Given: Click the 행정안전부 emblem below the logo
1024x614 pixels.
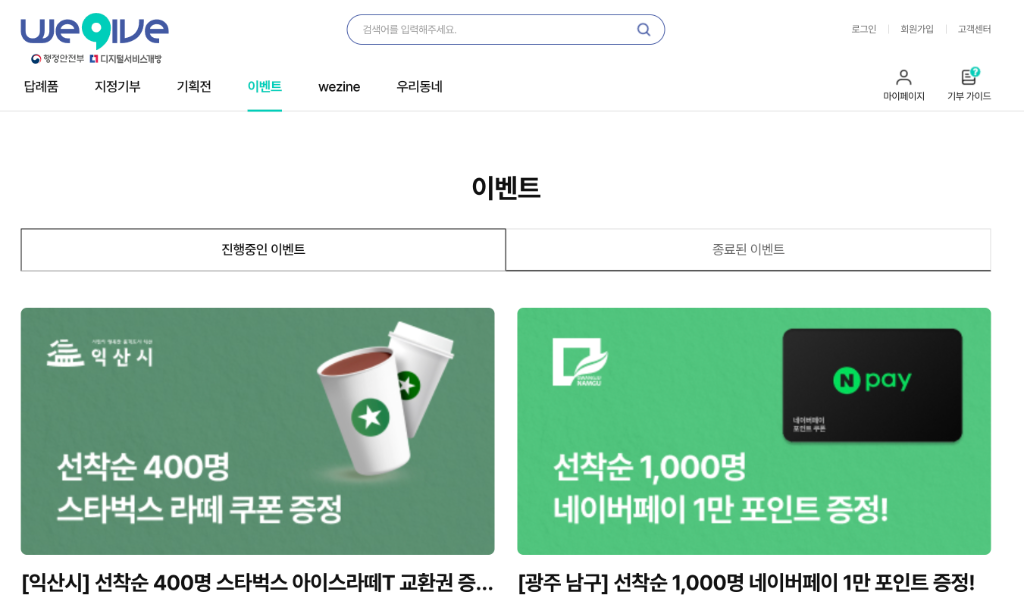Looking at the screenshot, I should tap(57, 59).
